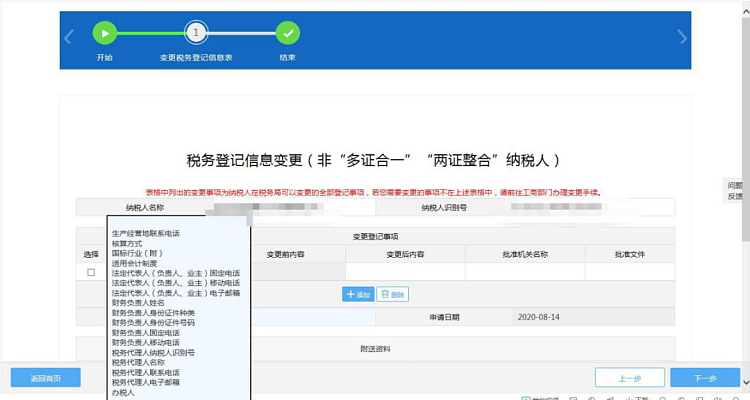Viewport: 750px width, 400px height.
Task: Click the 变更后内容 column header
Action: tap(405, 254)
